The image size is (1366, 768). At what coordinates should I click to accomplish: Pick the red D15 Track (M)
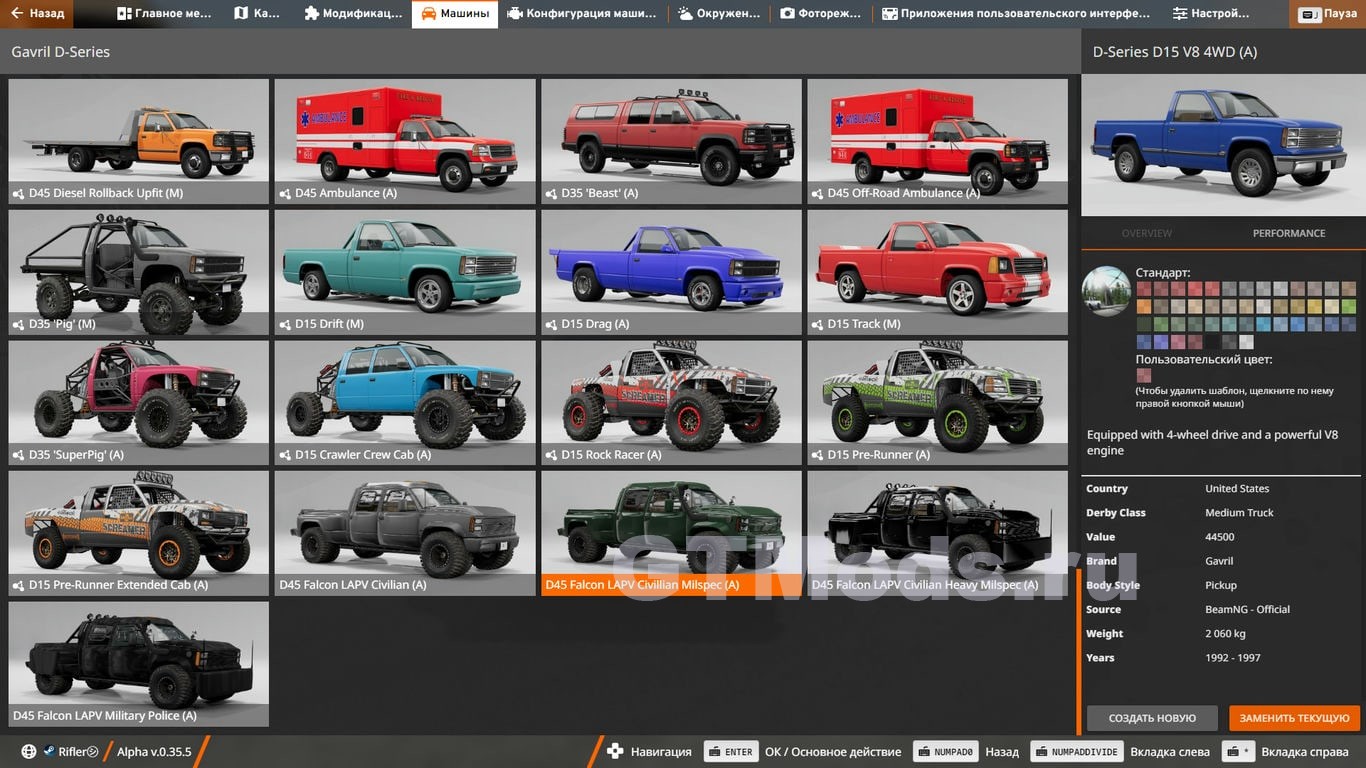coord(938,272)
